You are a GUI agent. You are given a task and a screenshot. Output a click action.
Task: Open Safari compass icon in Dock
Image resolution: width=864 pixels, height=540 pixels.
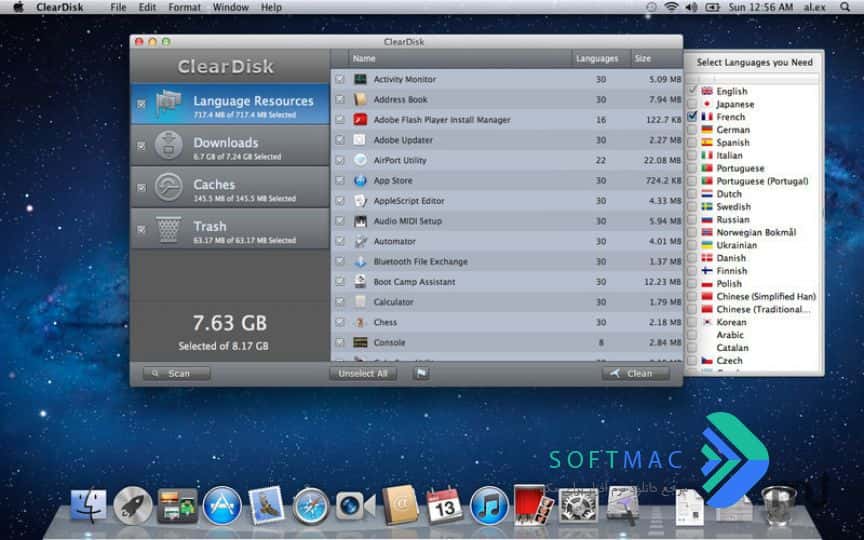coord(311,506)
